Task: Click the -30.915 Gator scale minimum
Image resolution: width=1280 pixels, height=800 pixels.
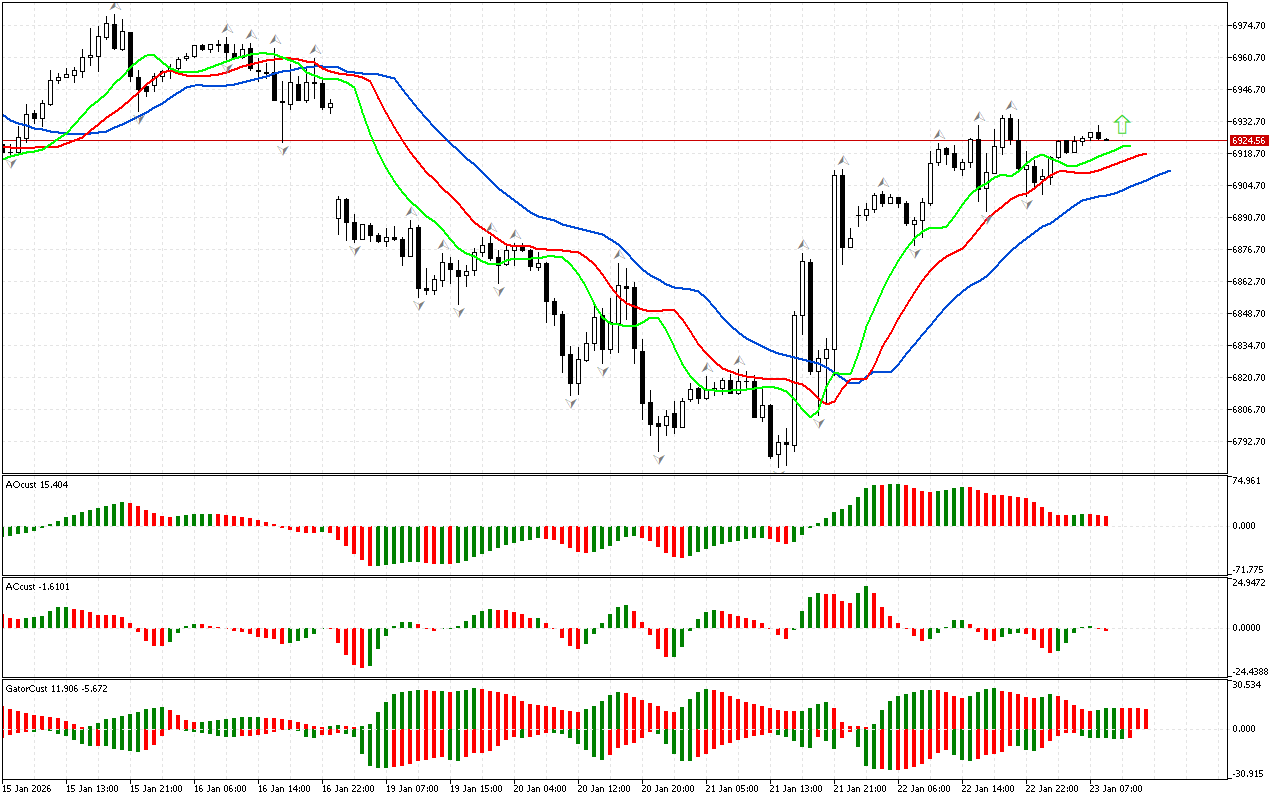Action: (x=1247, y=773)
